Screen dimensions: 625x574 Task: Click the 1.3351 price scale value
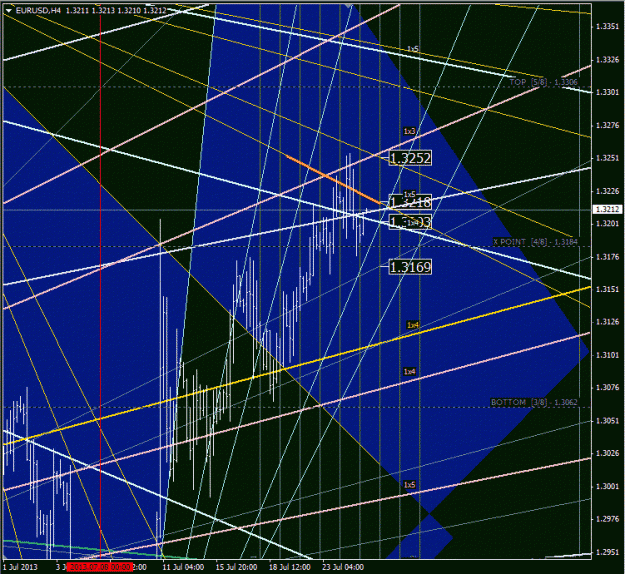click(x=607, y=27)
